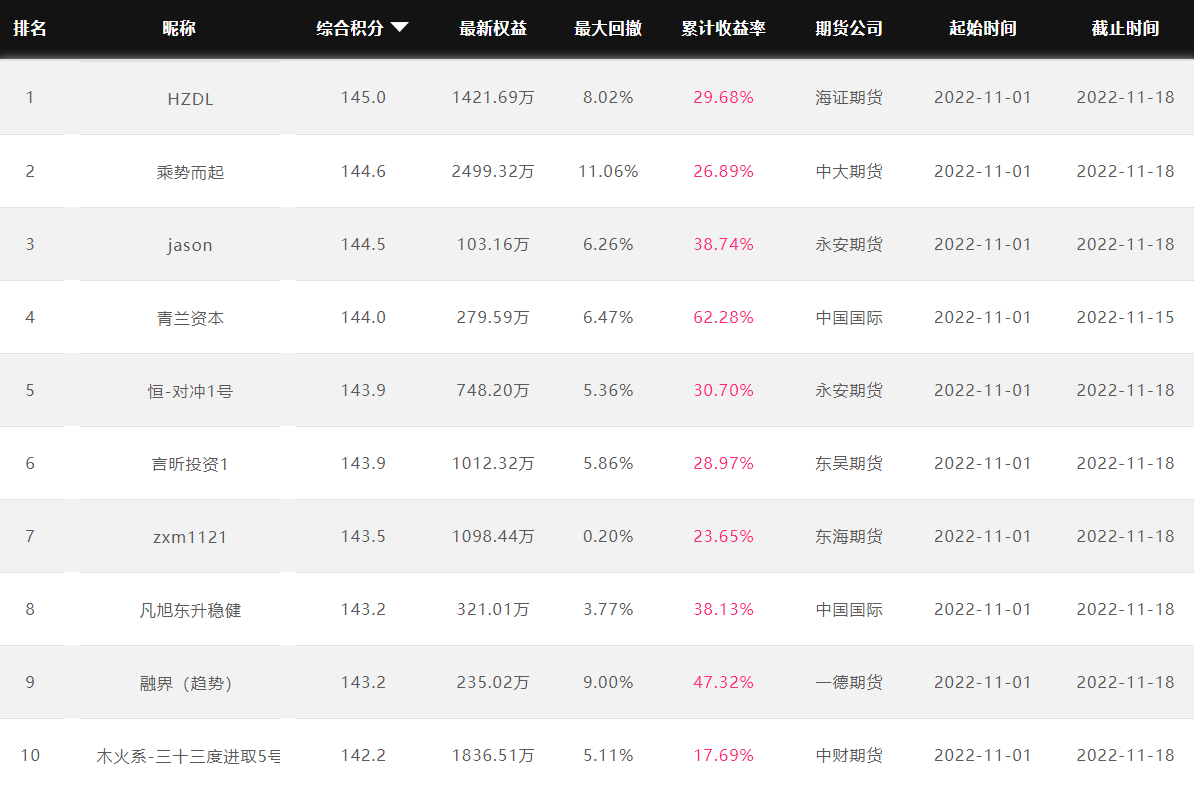This screenshot has height=788, width=1194.
Task: Select the score 144.5
Action: (363, 244)
